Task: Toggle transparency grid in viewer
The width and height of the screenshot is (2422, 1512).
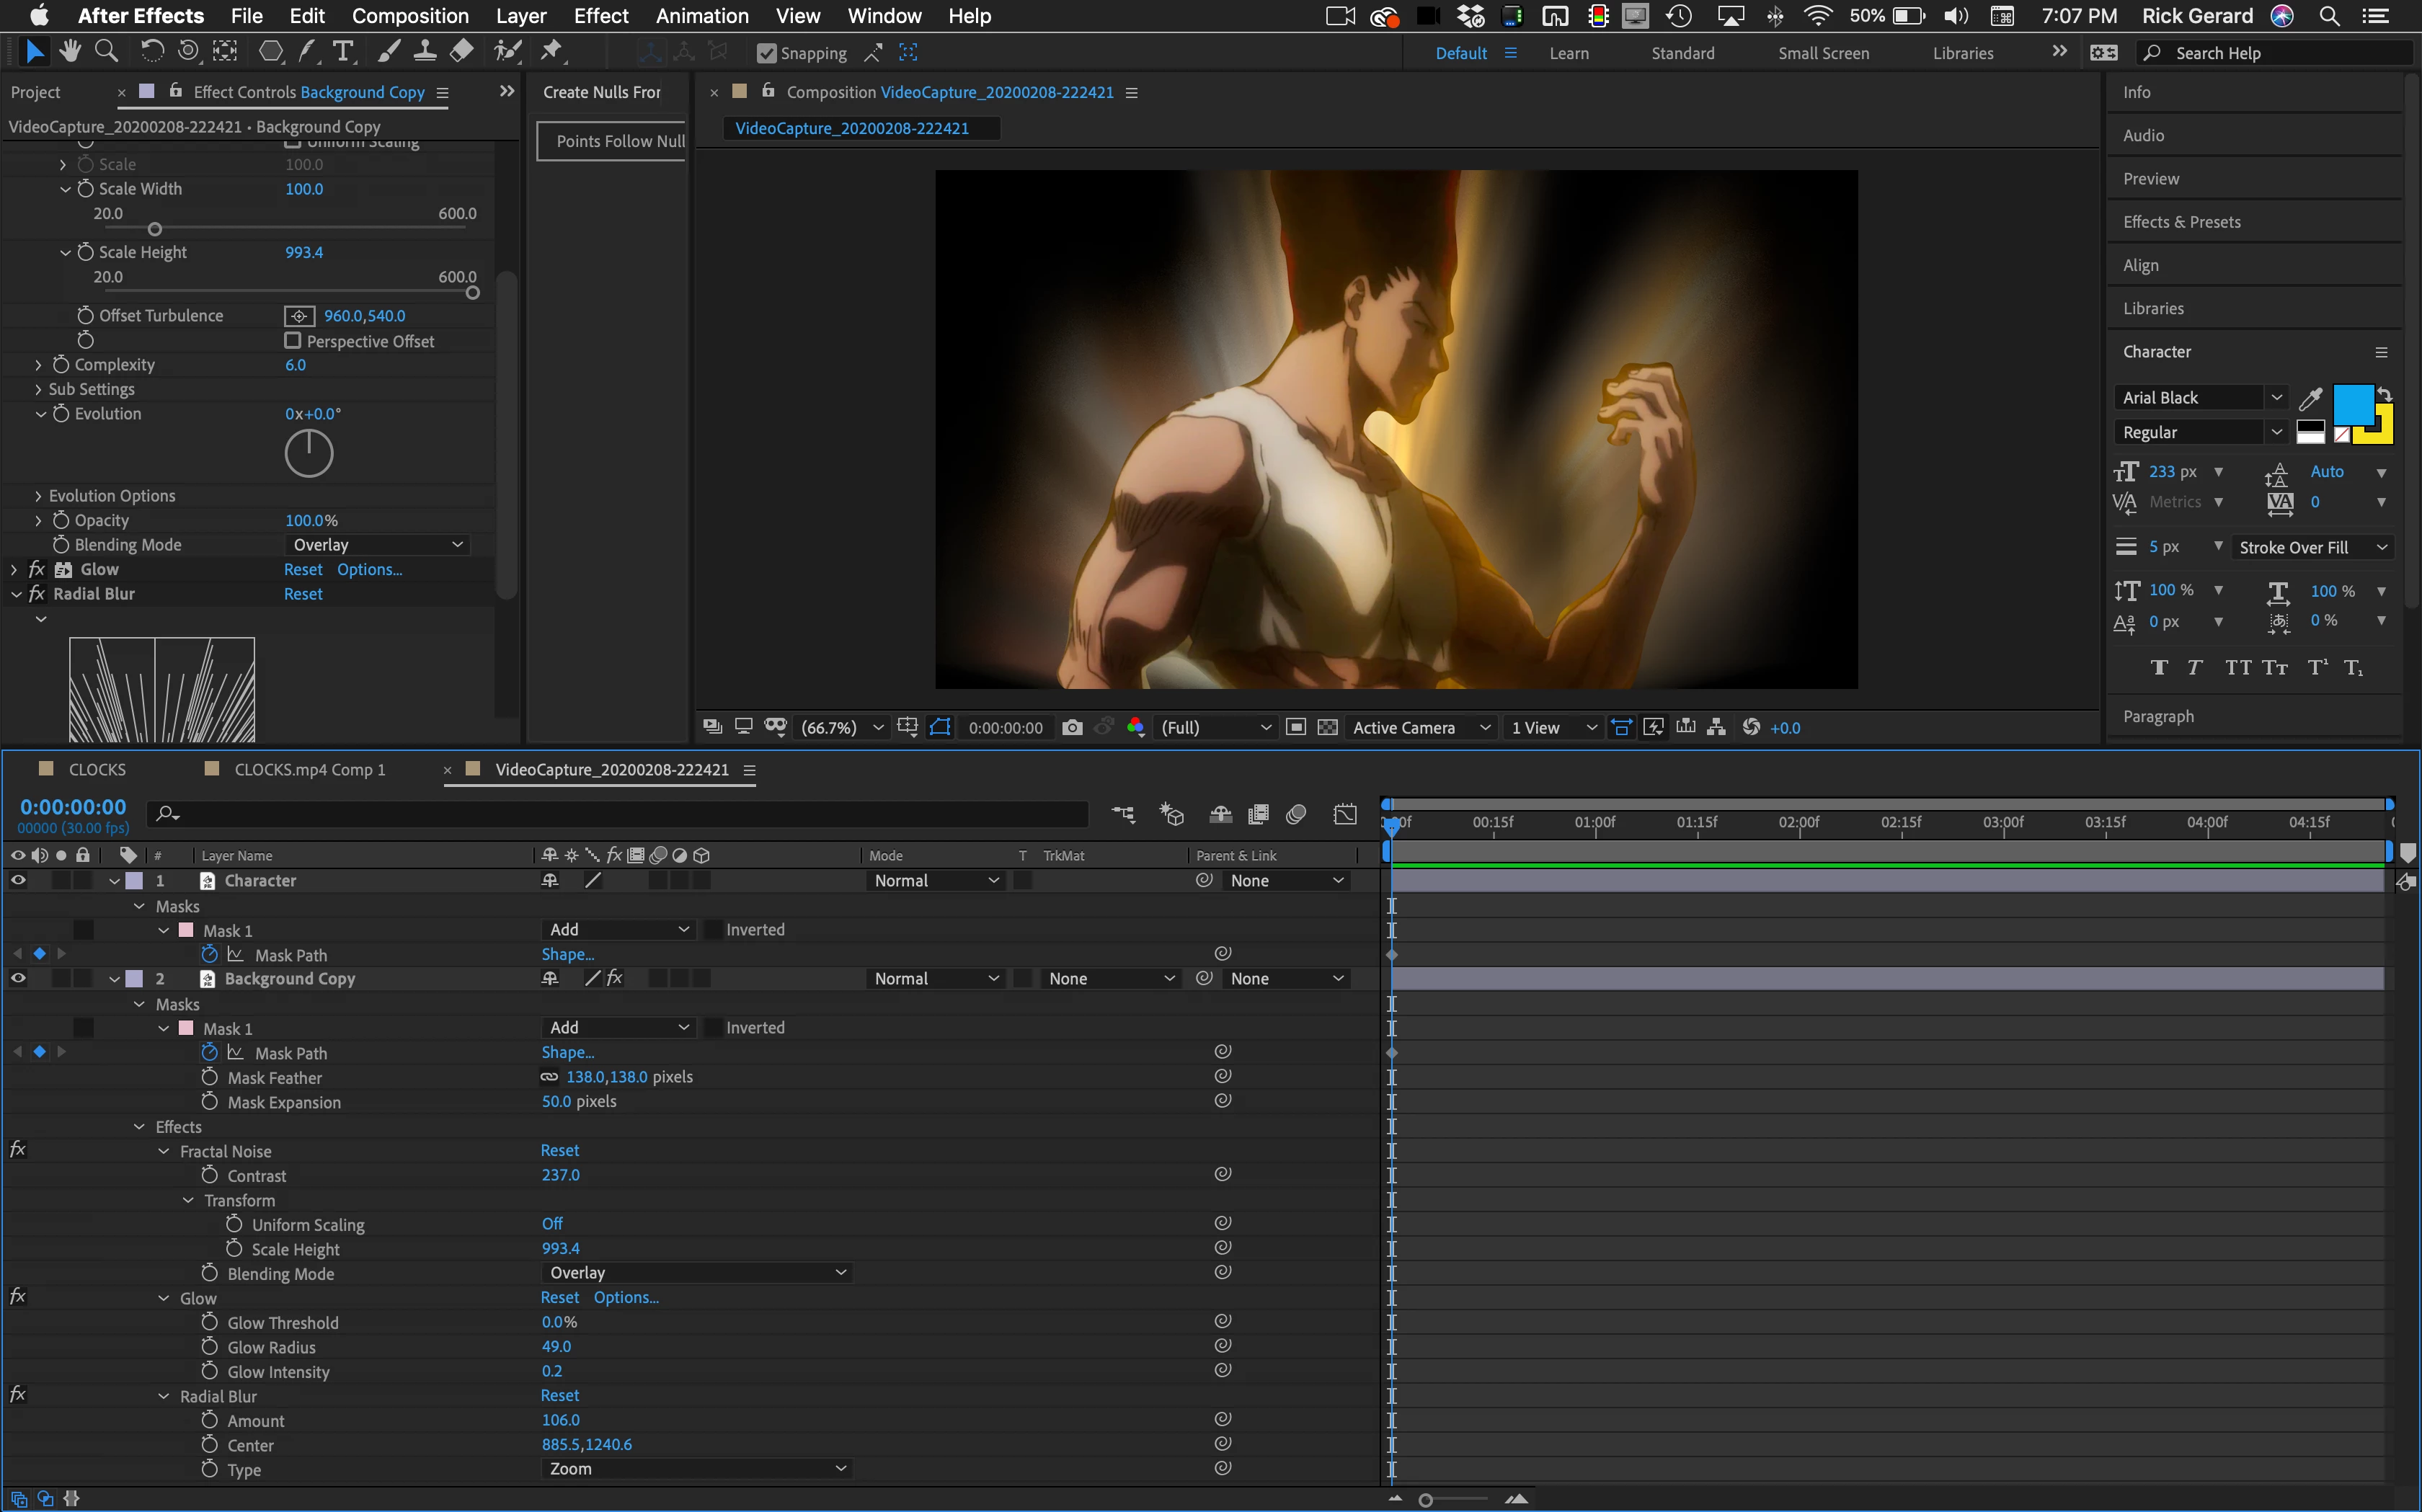Action: point(1327,727)
